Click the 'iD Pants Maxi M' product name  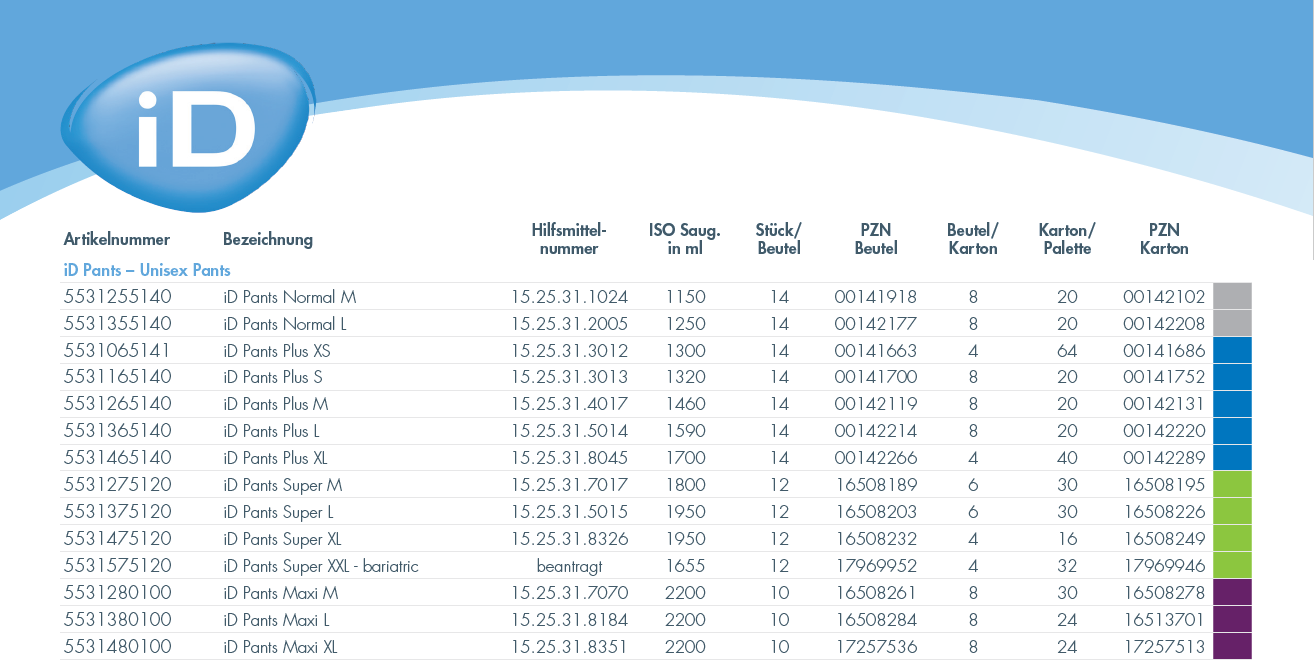281,593
